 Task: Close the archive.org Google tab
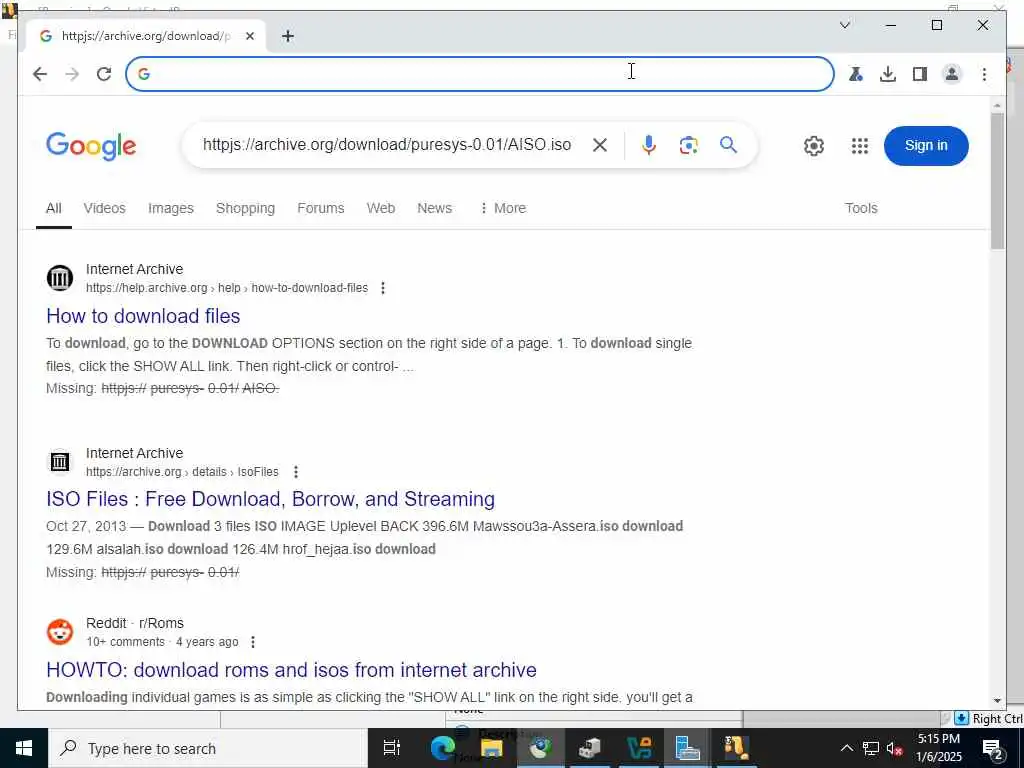(x=249, y=36)
